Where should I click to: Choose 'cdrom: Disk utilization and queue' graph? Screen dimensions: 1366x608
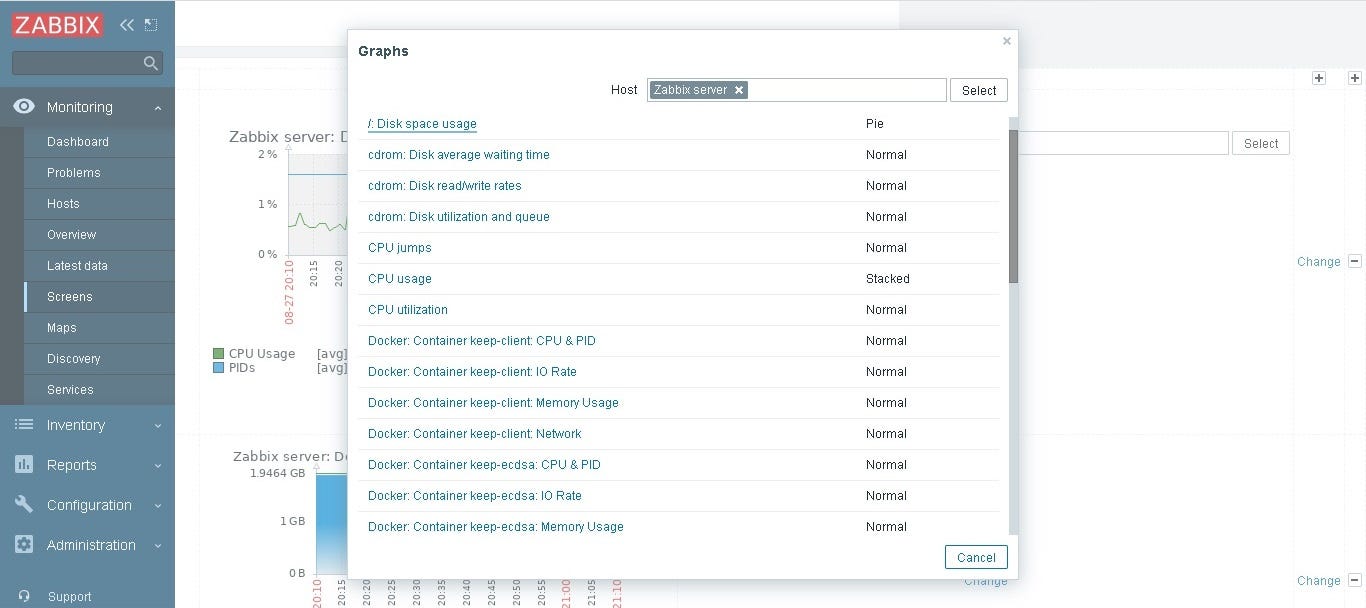coord(459,217)
